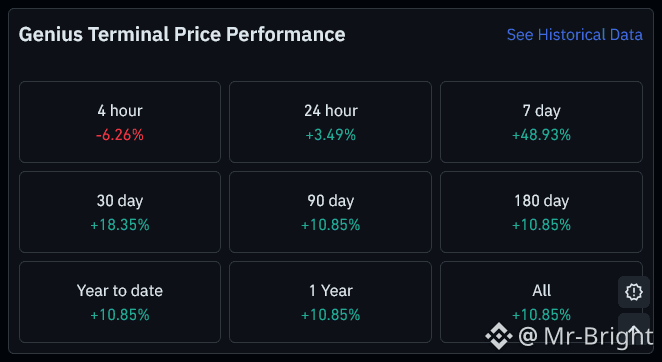Screen dimensions: 662x362
Task: Click the scroll-to-top arrow button
Action: [634, 328]
